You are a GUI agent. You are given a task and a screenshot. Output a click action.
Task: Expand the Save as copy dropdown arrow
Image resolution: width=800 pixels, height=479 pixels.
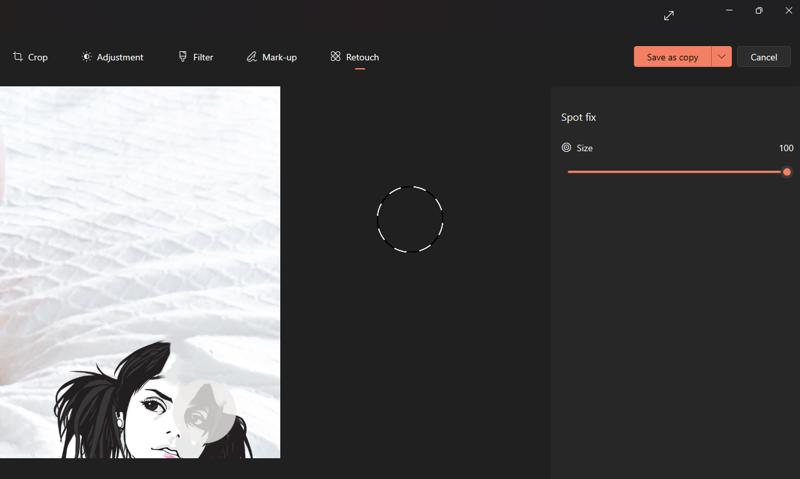(x=721, y=57)
